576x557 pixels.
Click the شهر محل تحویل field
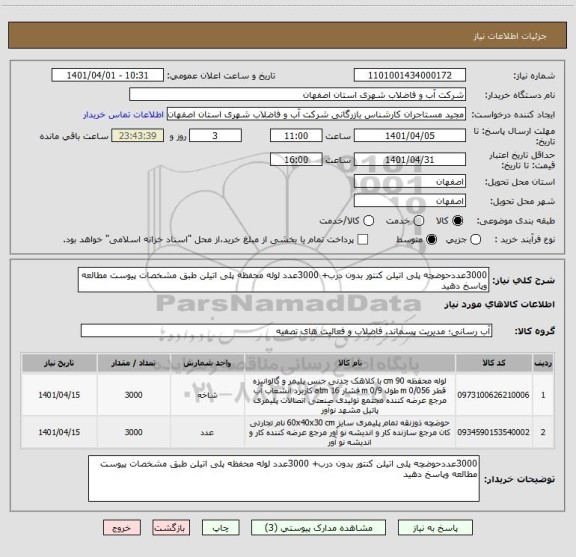[410, 201]
